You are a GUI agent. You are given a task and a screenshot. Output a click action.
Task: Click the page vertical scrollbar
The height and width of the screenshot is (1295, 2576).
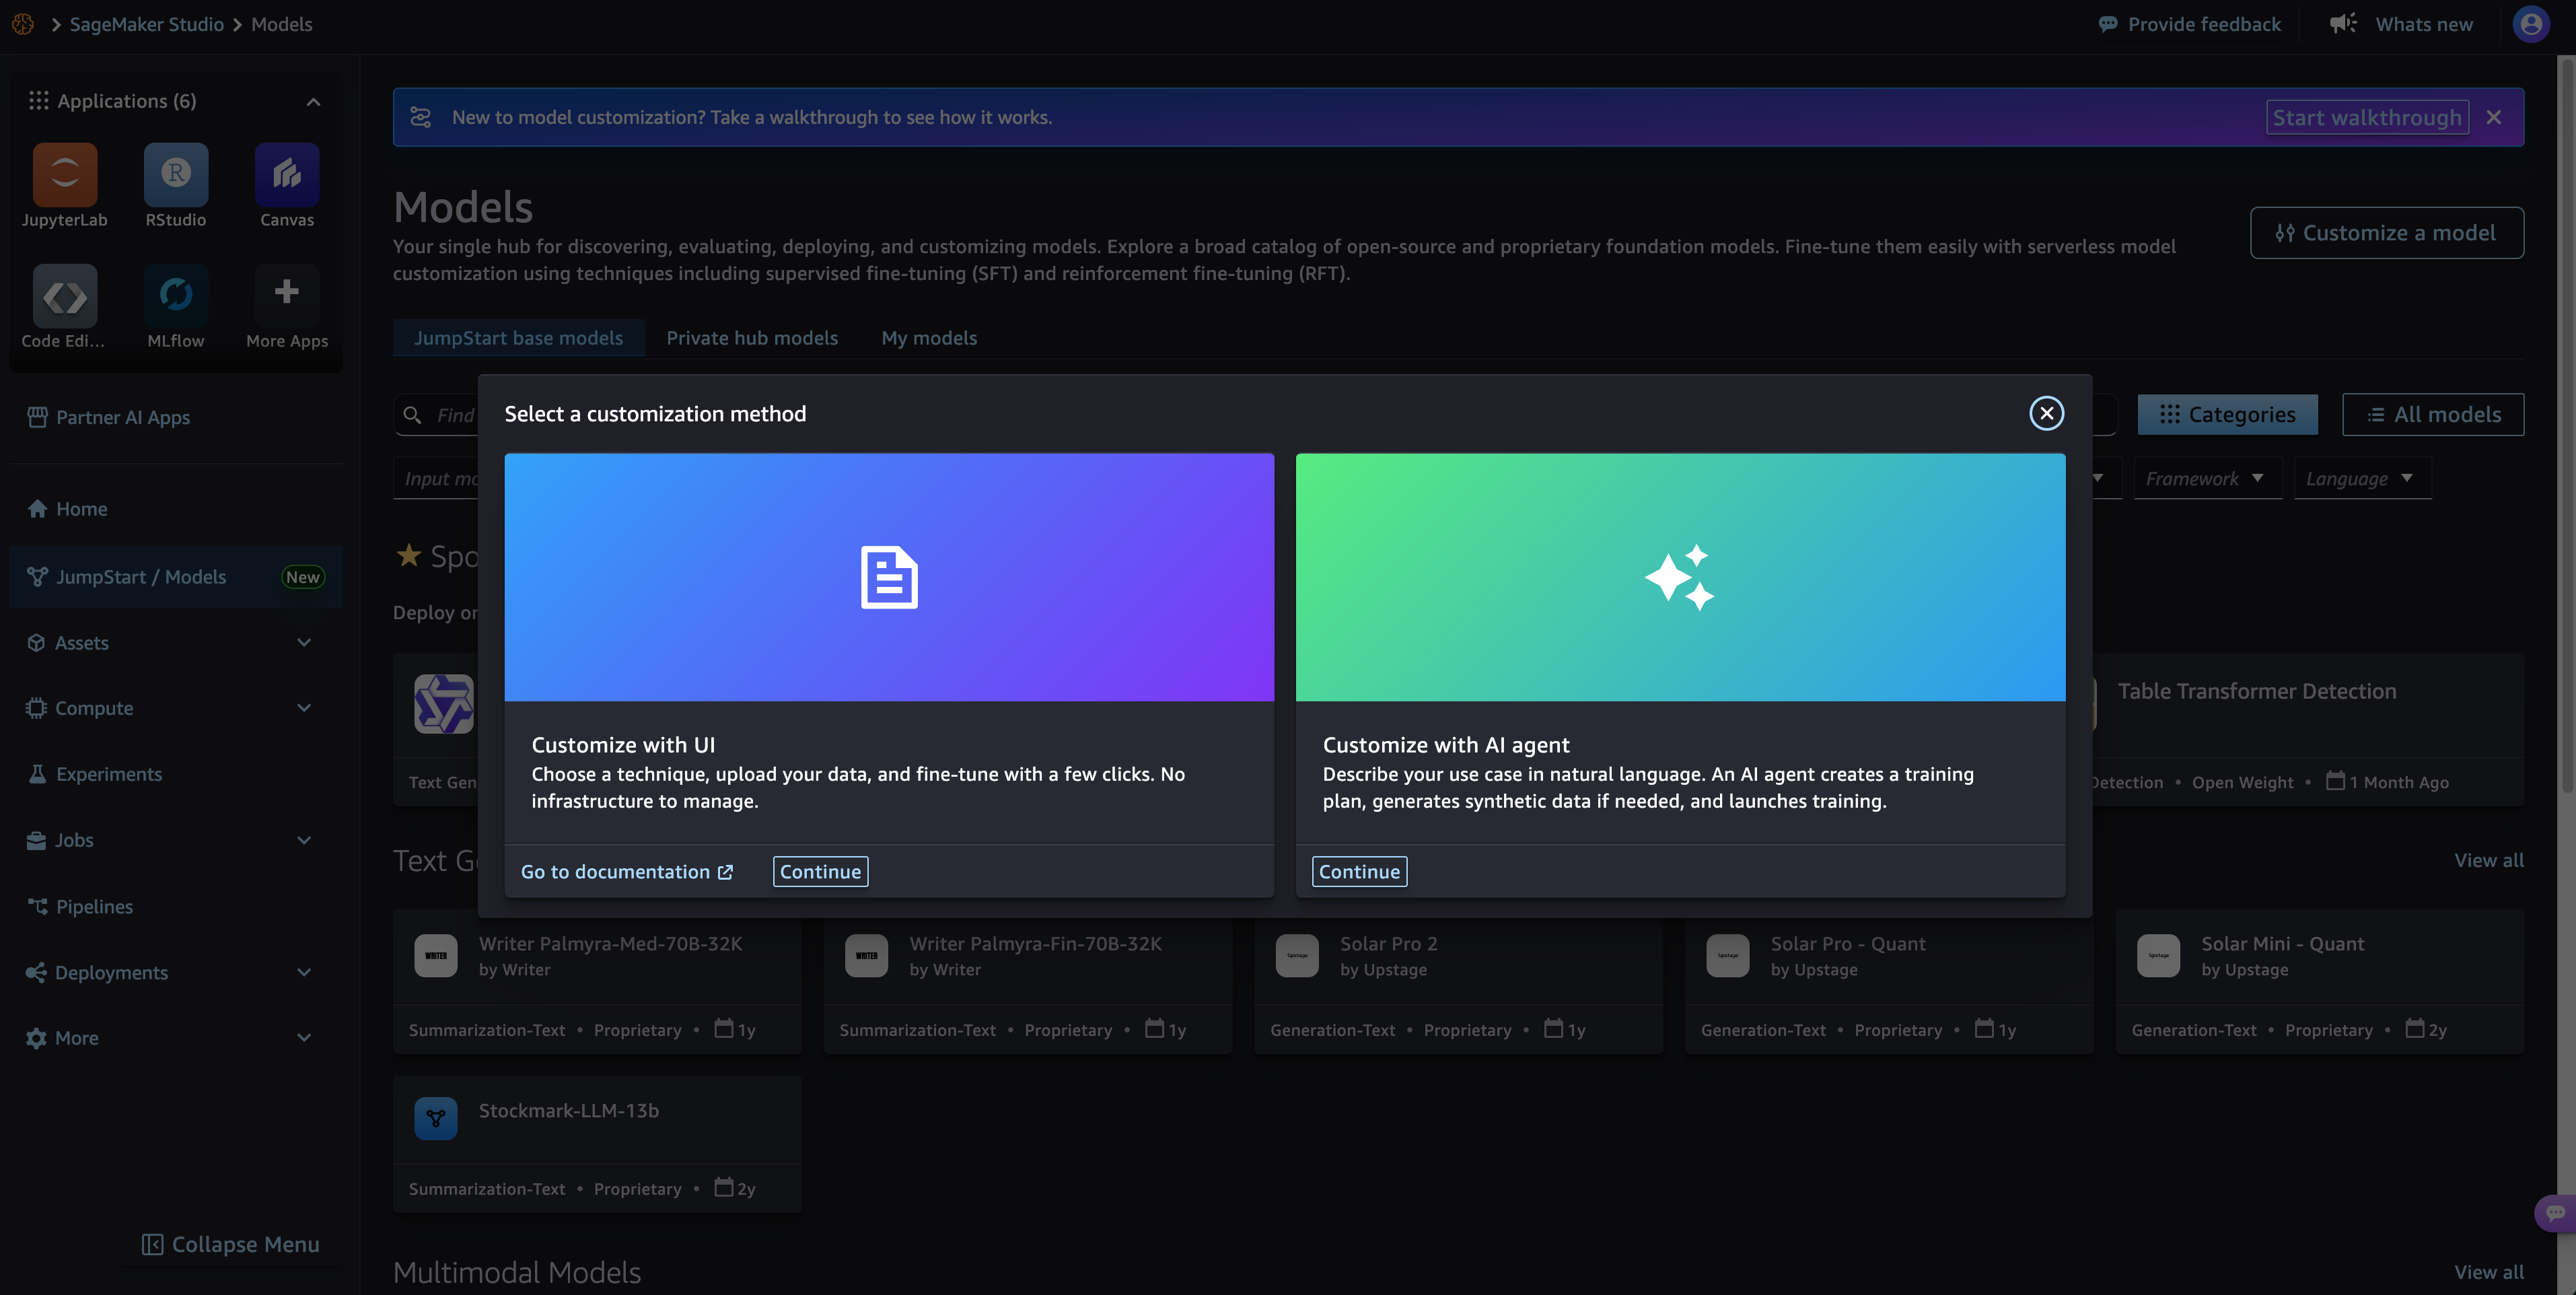pos(2566,425)
